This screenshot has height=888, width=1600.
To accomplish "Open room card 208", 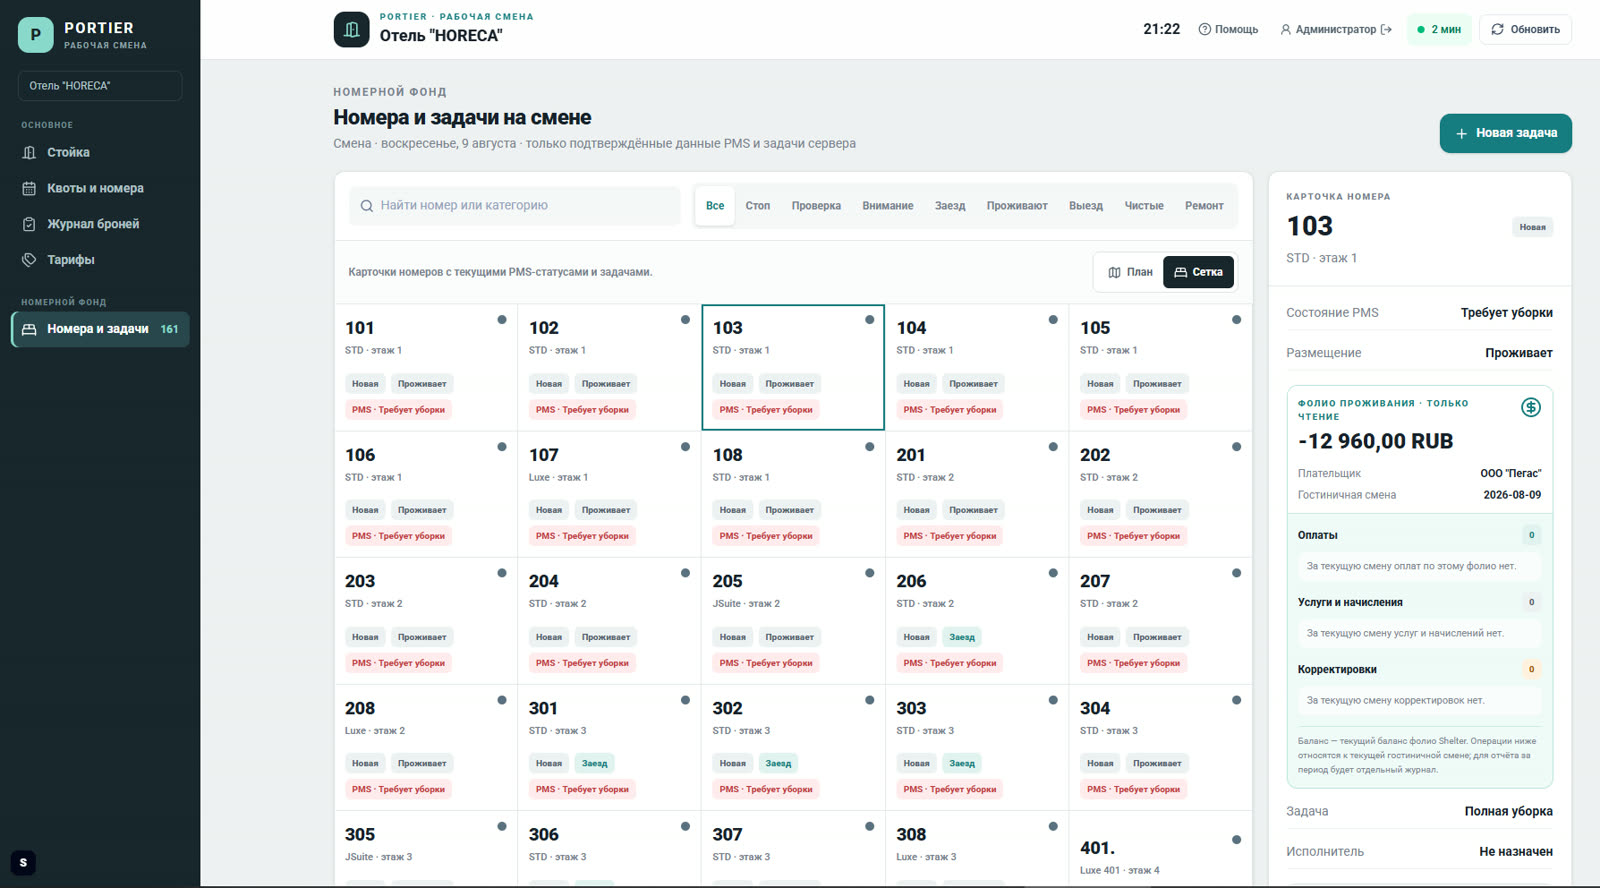I will [425, 748].
